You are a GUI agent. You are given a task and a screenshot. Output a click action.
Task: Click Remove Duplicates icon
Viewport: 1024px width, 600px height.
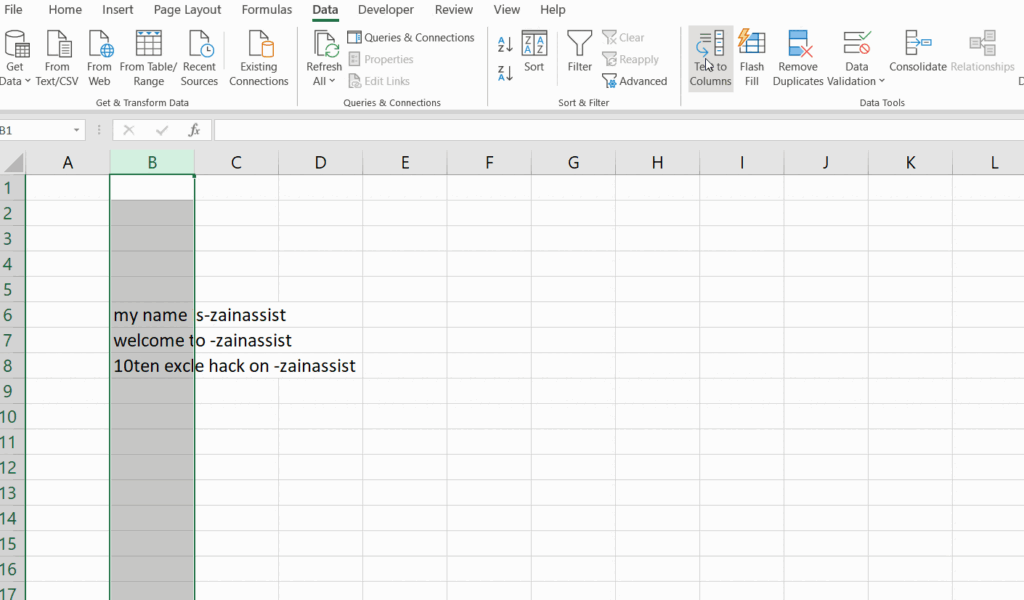pyautogui.click(x=800, y=45)
